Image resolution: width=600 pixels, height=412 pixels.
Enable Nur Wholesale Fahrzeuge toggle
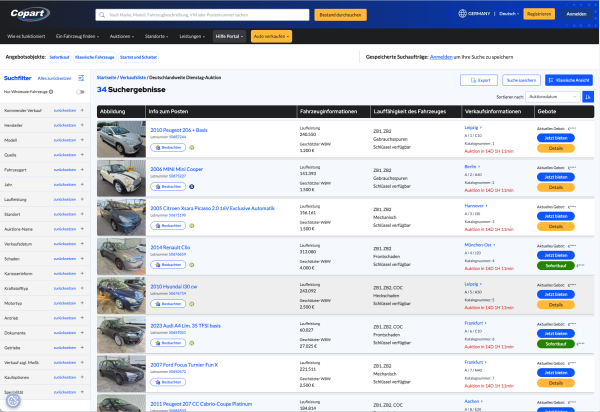coord(80,92)
